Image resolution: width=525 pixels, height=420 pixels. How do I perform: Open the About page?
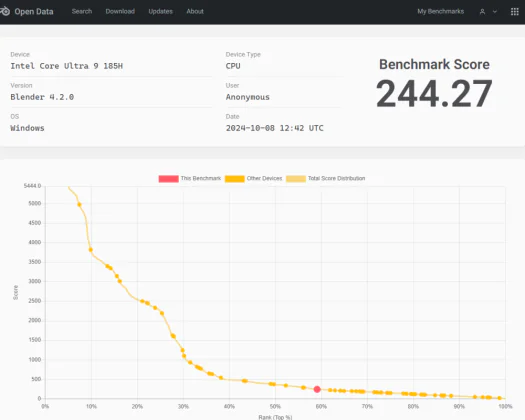[x=195, y=11]
